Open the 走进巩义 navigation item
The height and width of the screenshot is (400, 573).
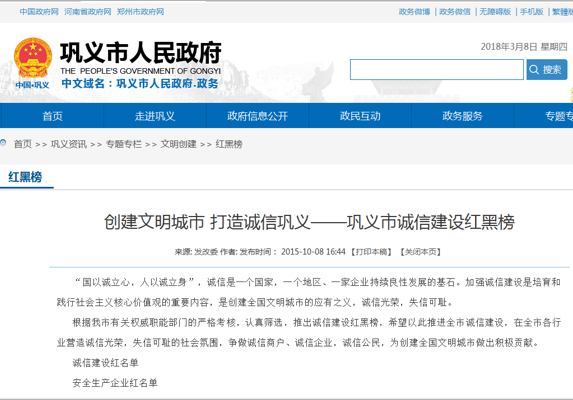[155, 116]
